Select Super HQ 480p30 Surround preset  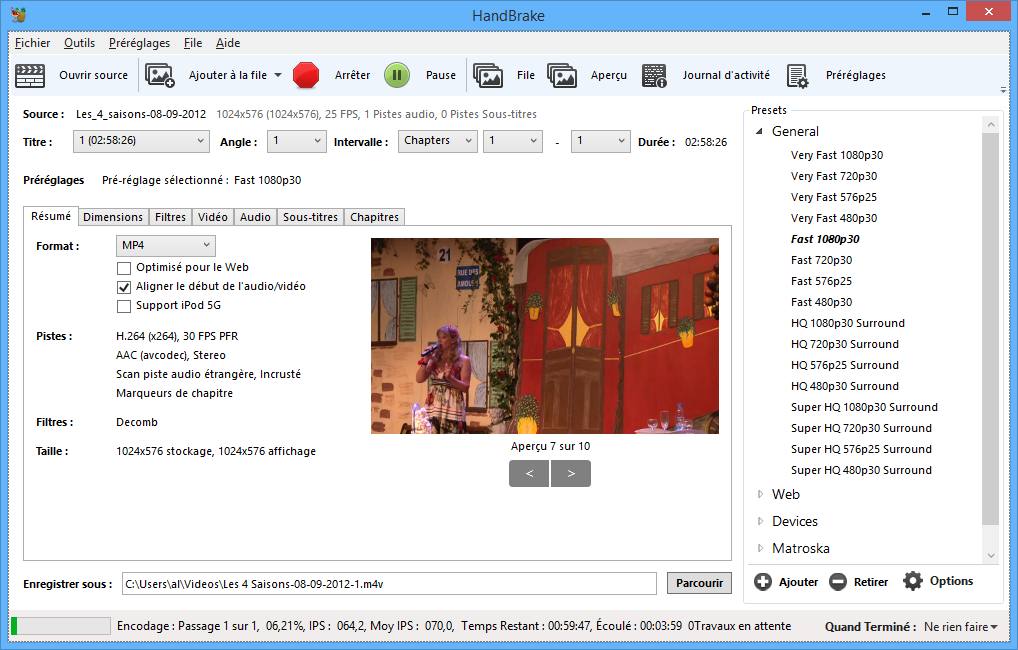[861, 470]
